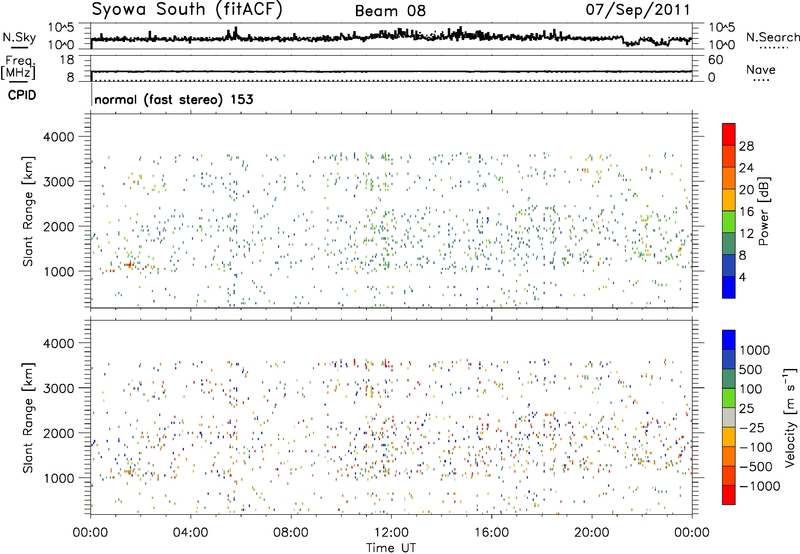This screenshot has width=800, height=554.
Task: Click the 'Velocity [m s-1]' colorbar label
Action: coord(790,417)
